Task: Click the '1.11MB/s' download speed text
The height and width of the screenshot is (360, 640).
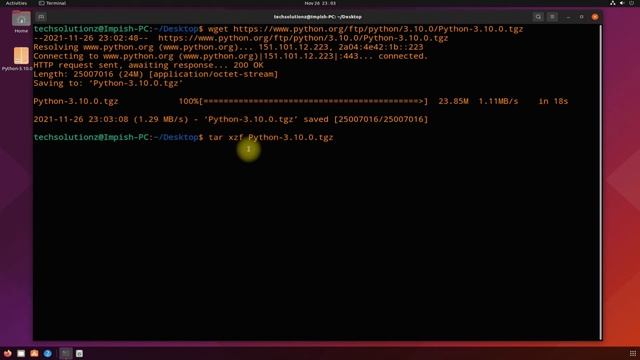Action: tap(498, 101)
